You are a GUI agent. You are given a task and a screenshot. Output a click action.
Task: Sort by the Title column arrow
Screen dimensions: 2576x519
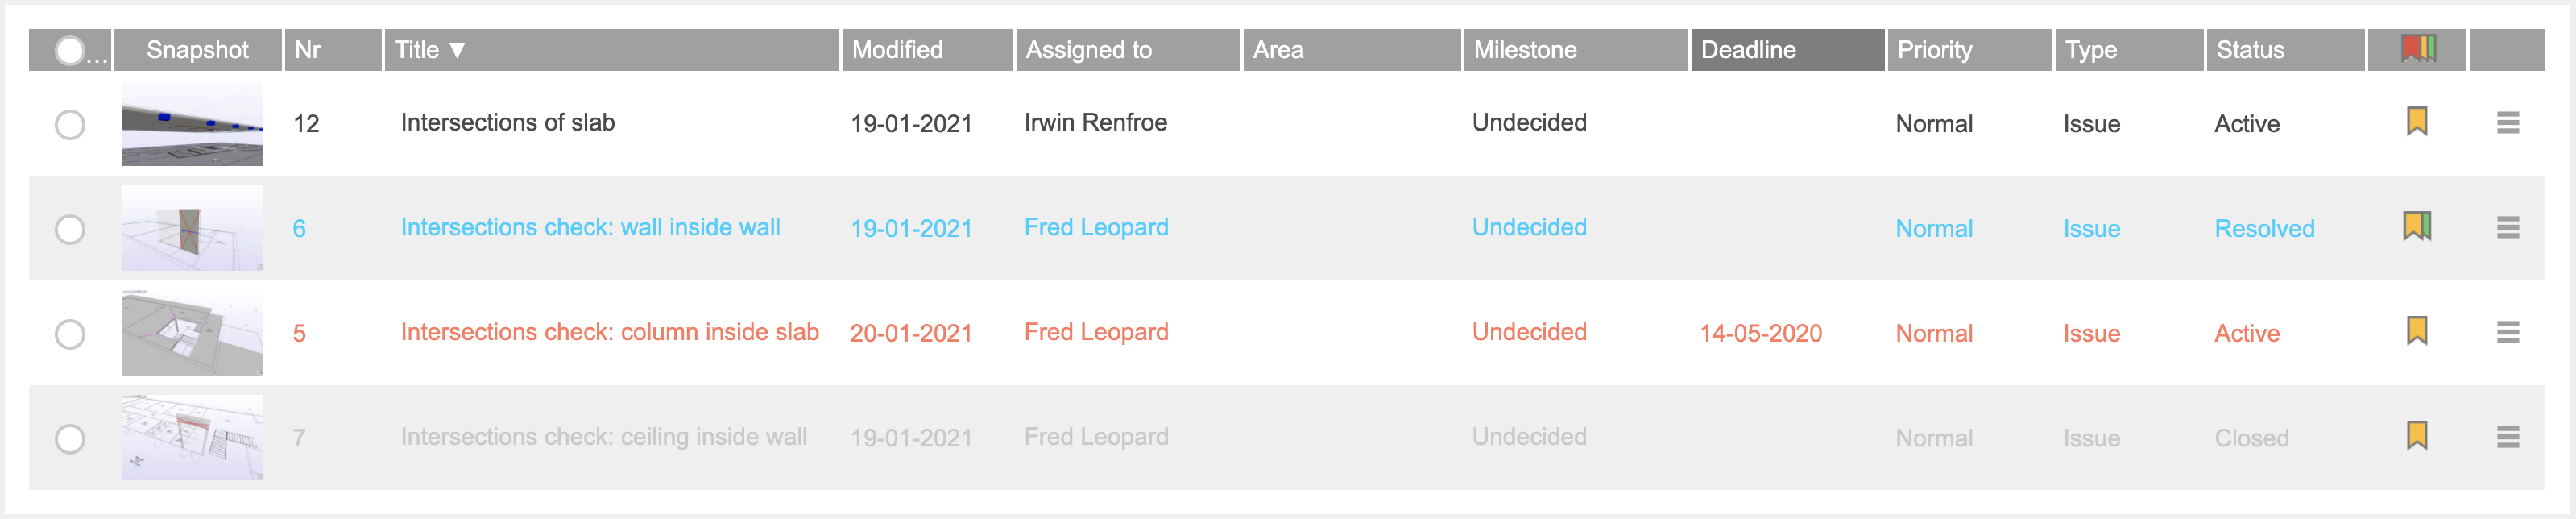point(457,50)
